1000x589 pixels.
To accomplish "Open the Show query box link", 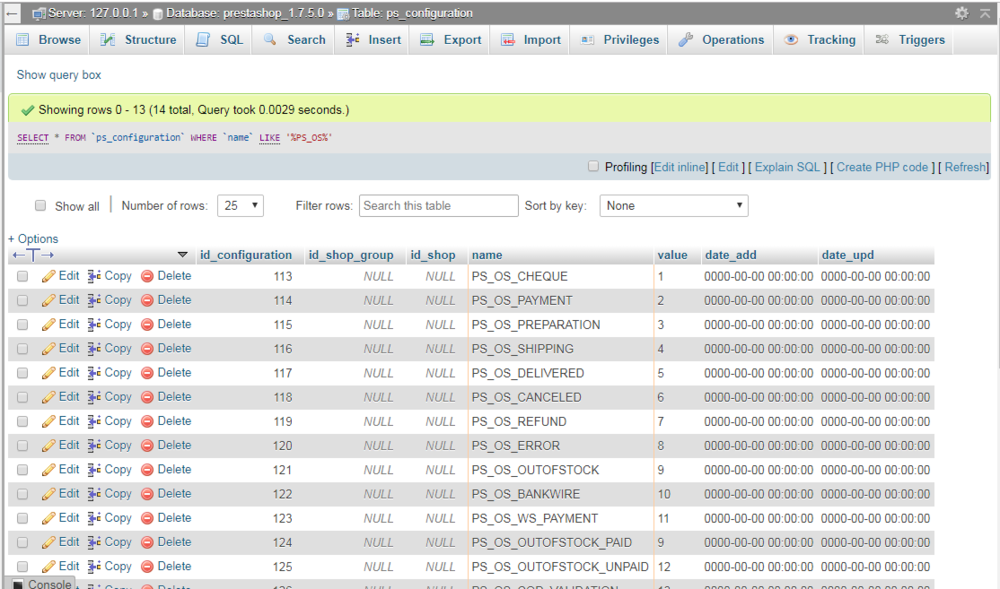I will click(x=59, y=75).
